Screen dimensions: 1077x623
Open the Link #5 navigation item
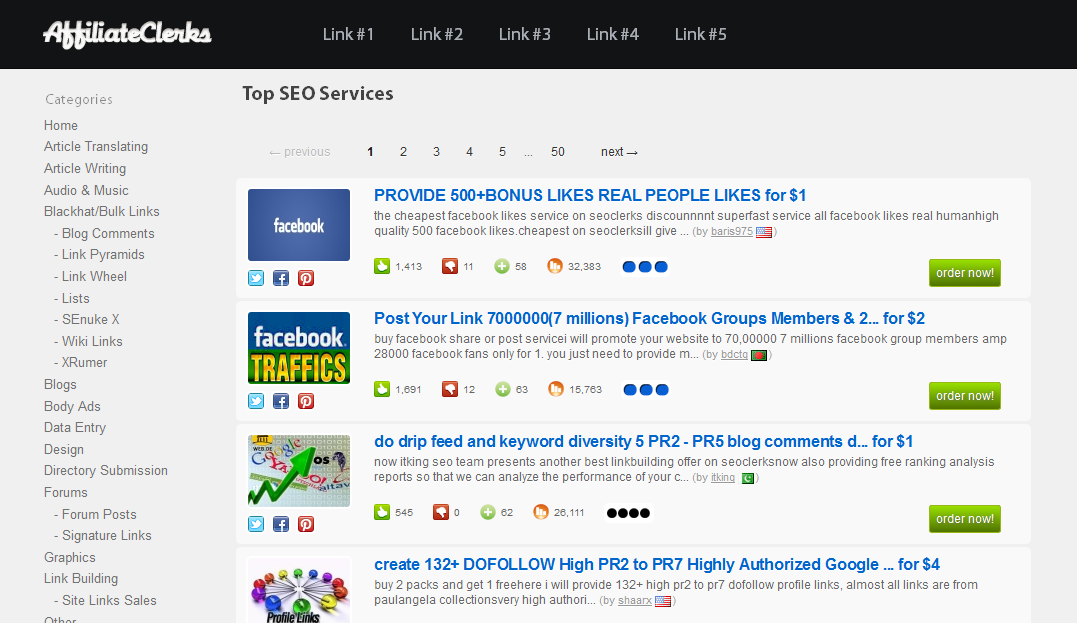click(700, 33)
